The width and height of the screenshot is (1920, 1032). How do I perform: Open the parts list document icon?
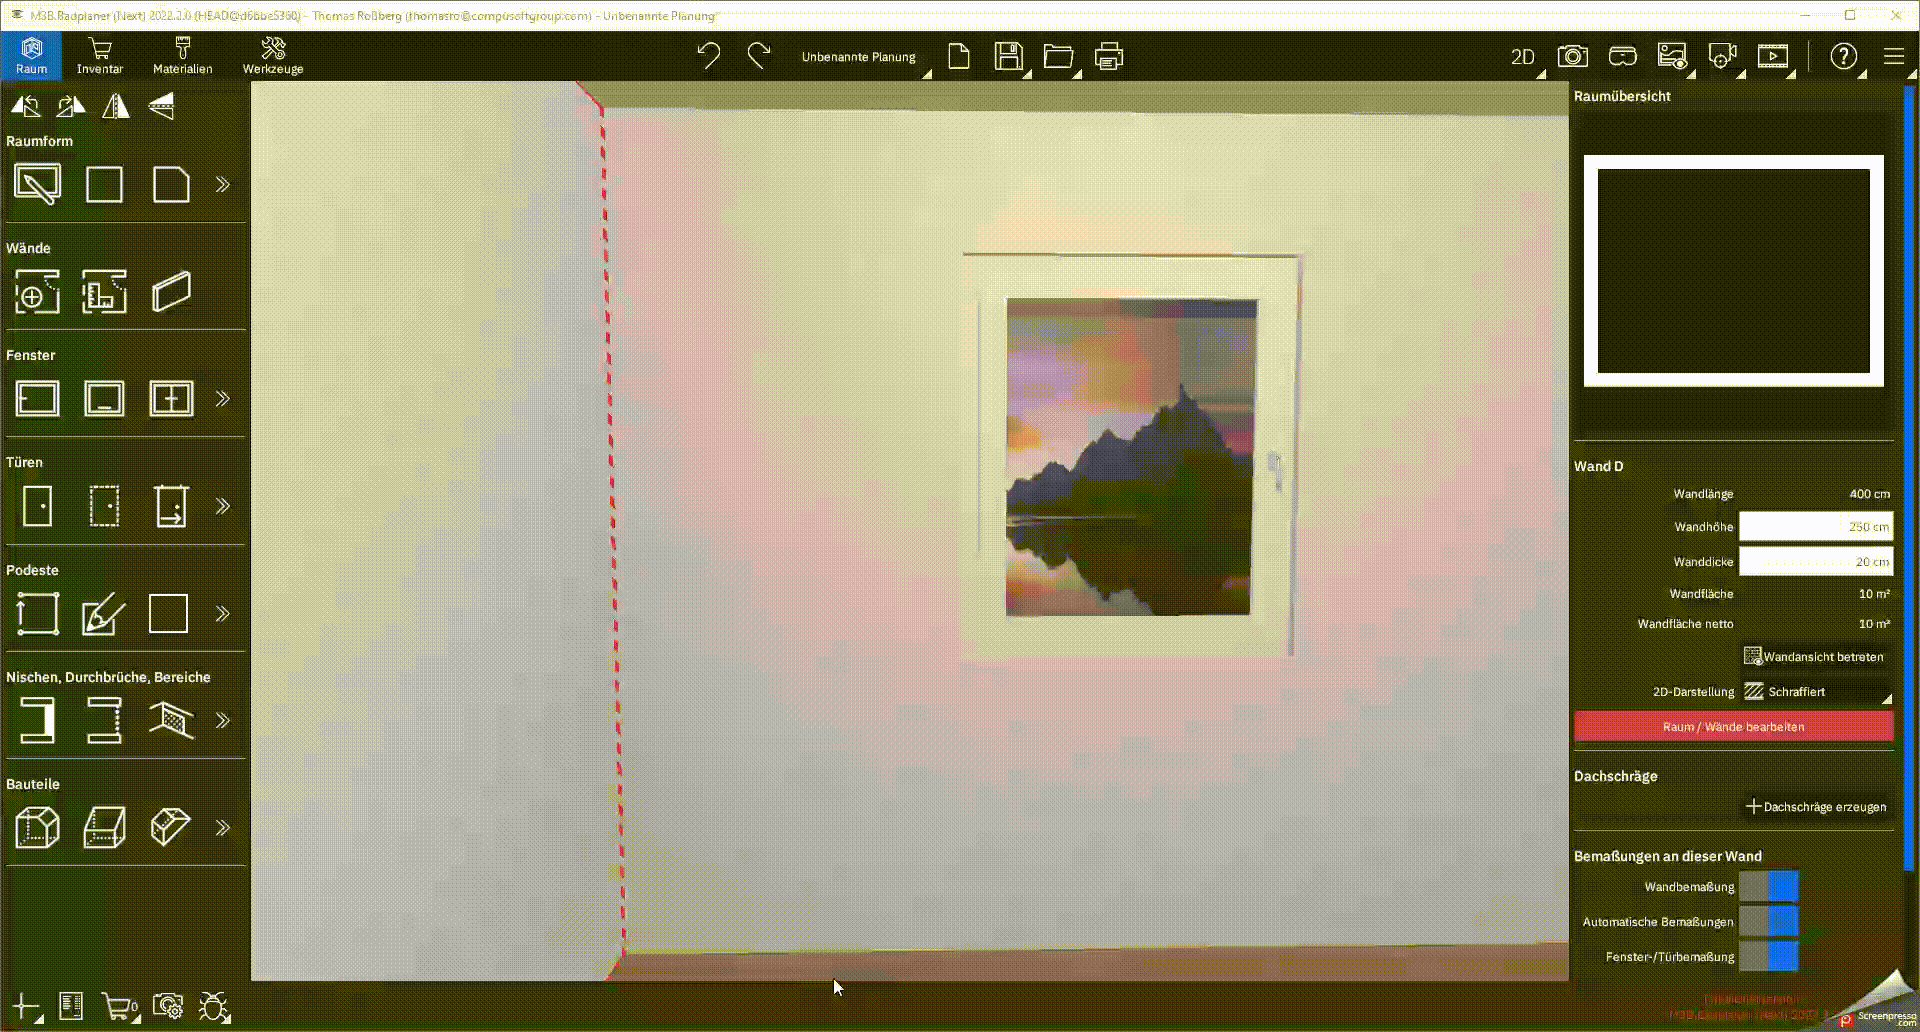pos(71,1006)
